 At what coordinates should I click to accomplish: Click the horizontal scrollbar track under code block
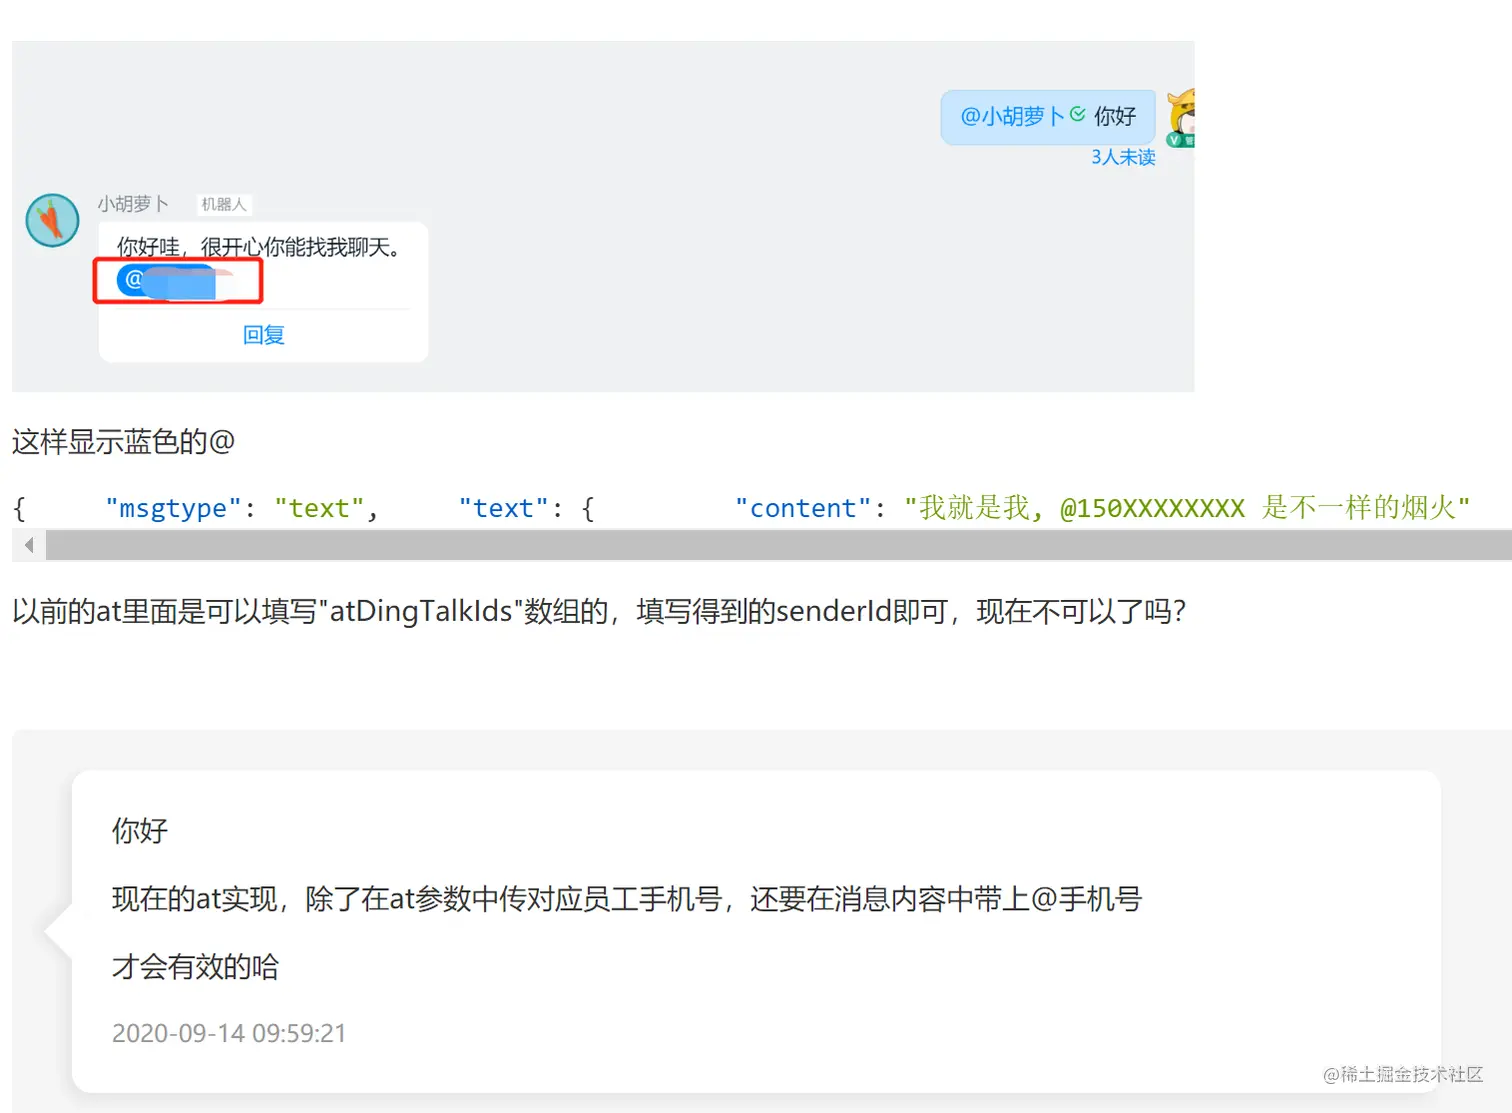[779, 545]
